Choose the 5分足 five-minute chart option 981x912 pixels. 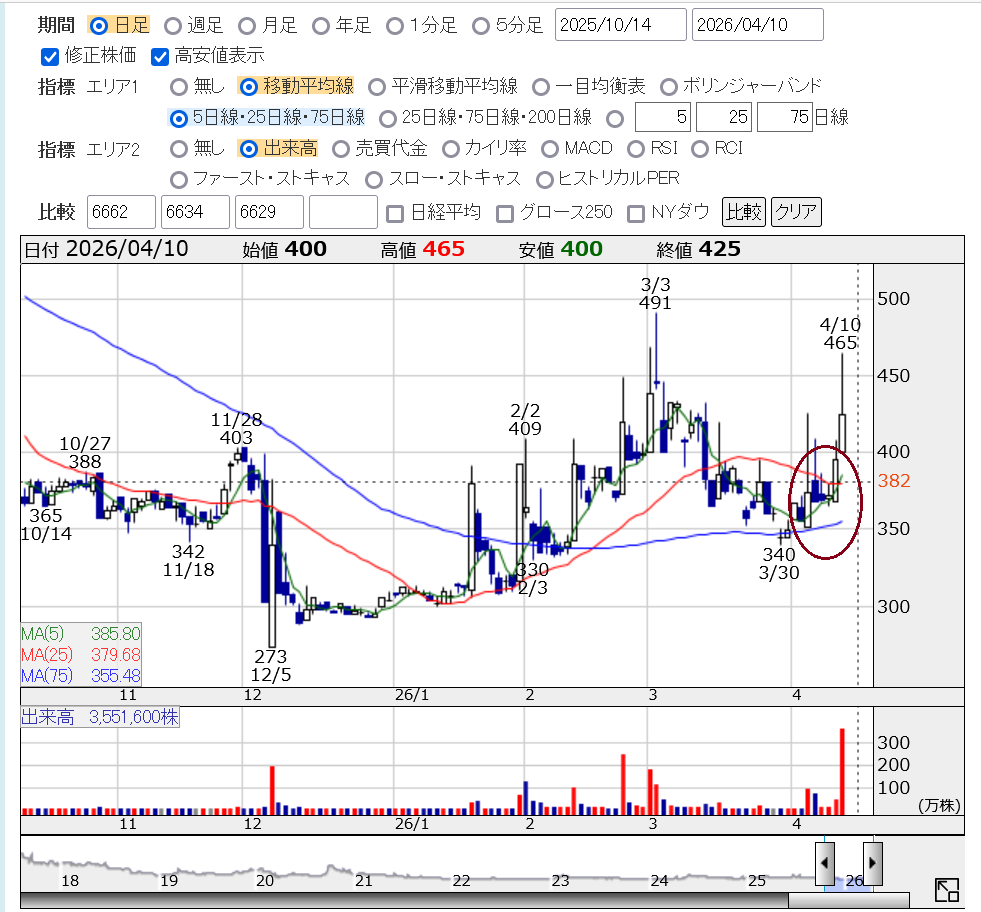[481, 25]
